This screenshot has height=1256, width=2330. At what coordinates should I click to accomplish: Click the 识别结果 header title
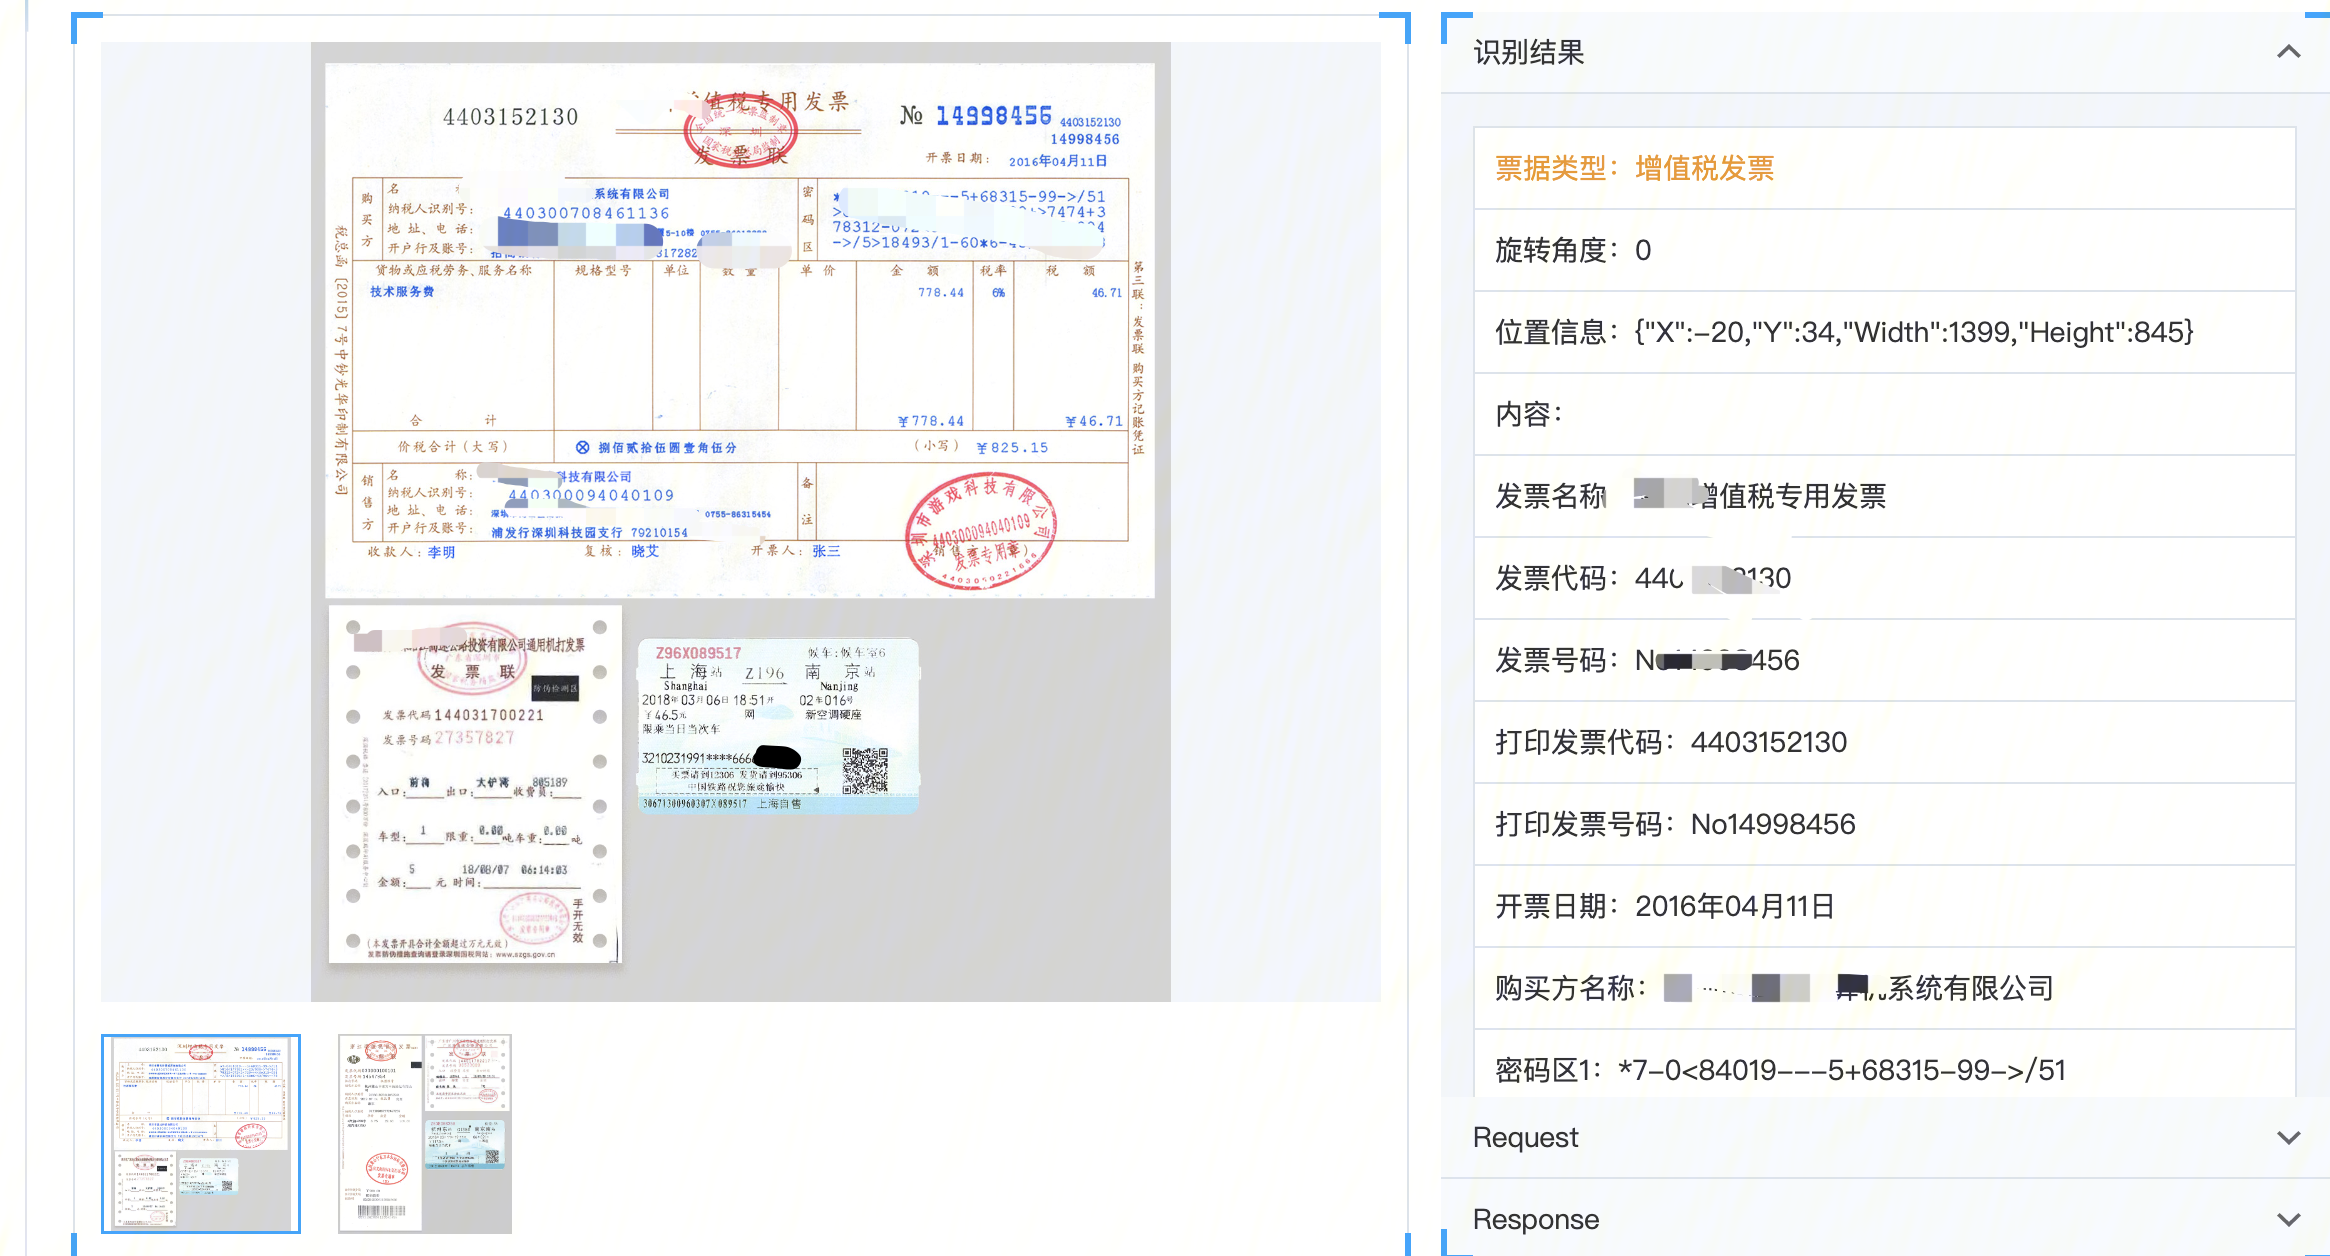click(1529, 52)
